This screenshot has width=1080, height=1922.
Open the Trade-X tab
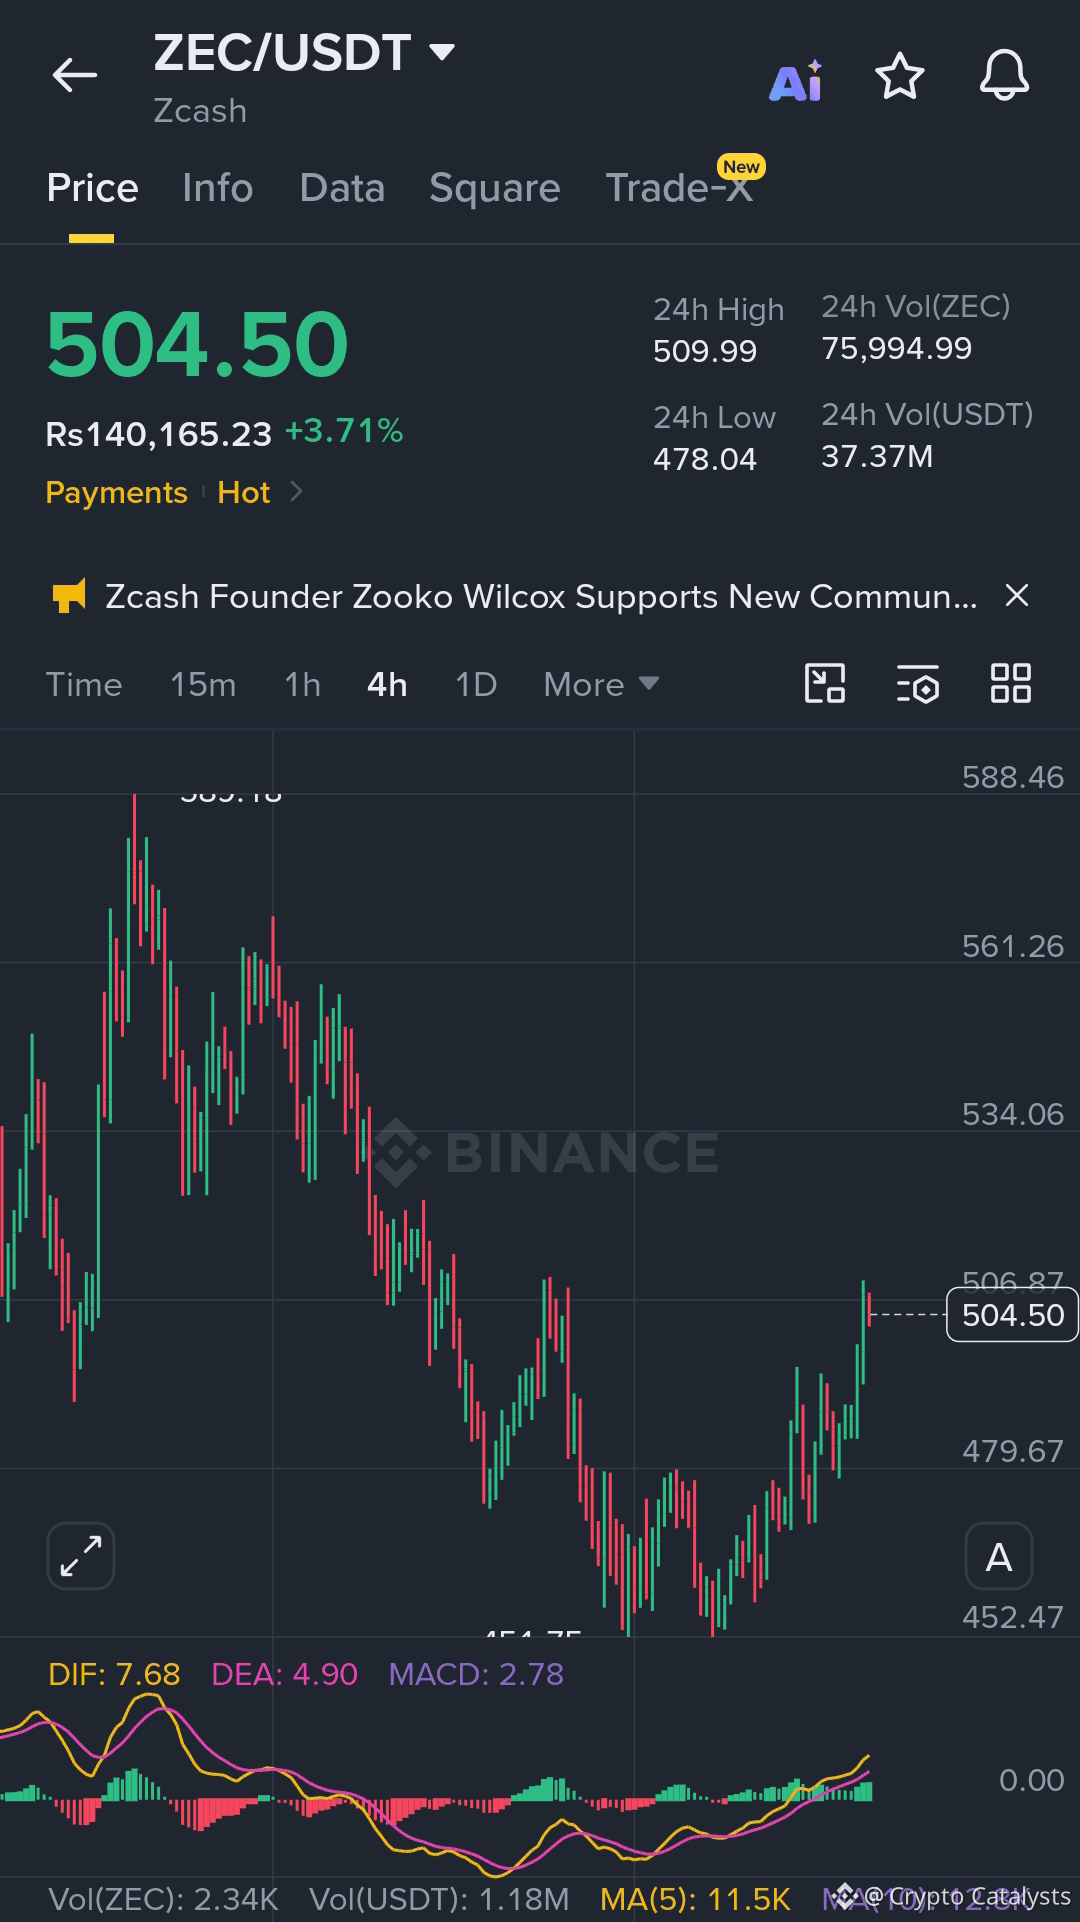(x=680, y=188)
